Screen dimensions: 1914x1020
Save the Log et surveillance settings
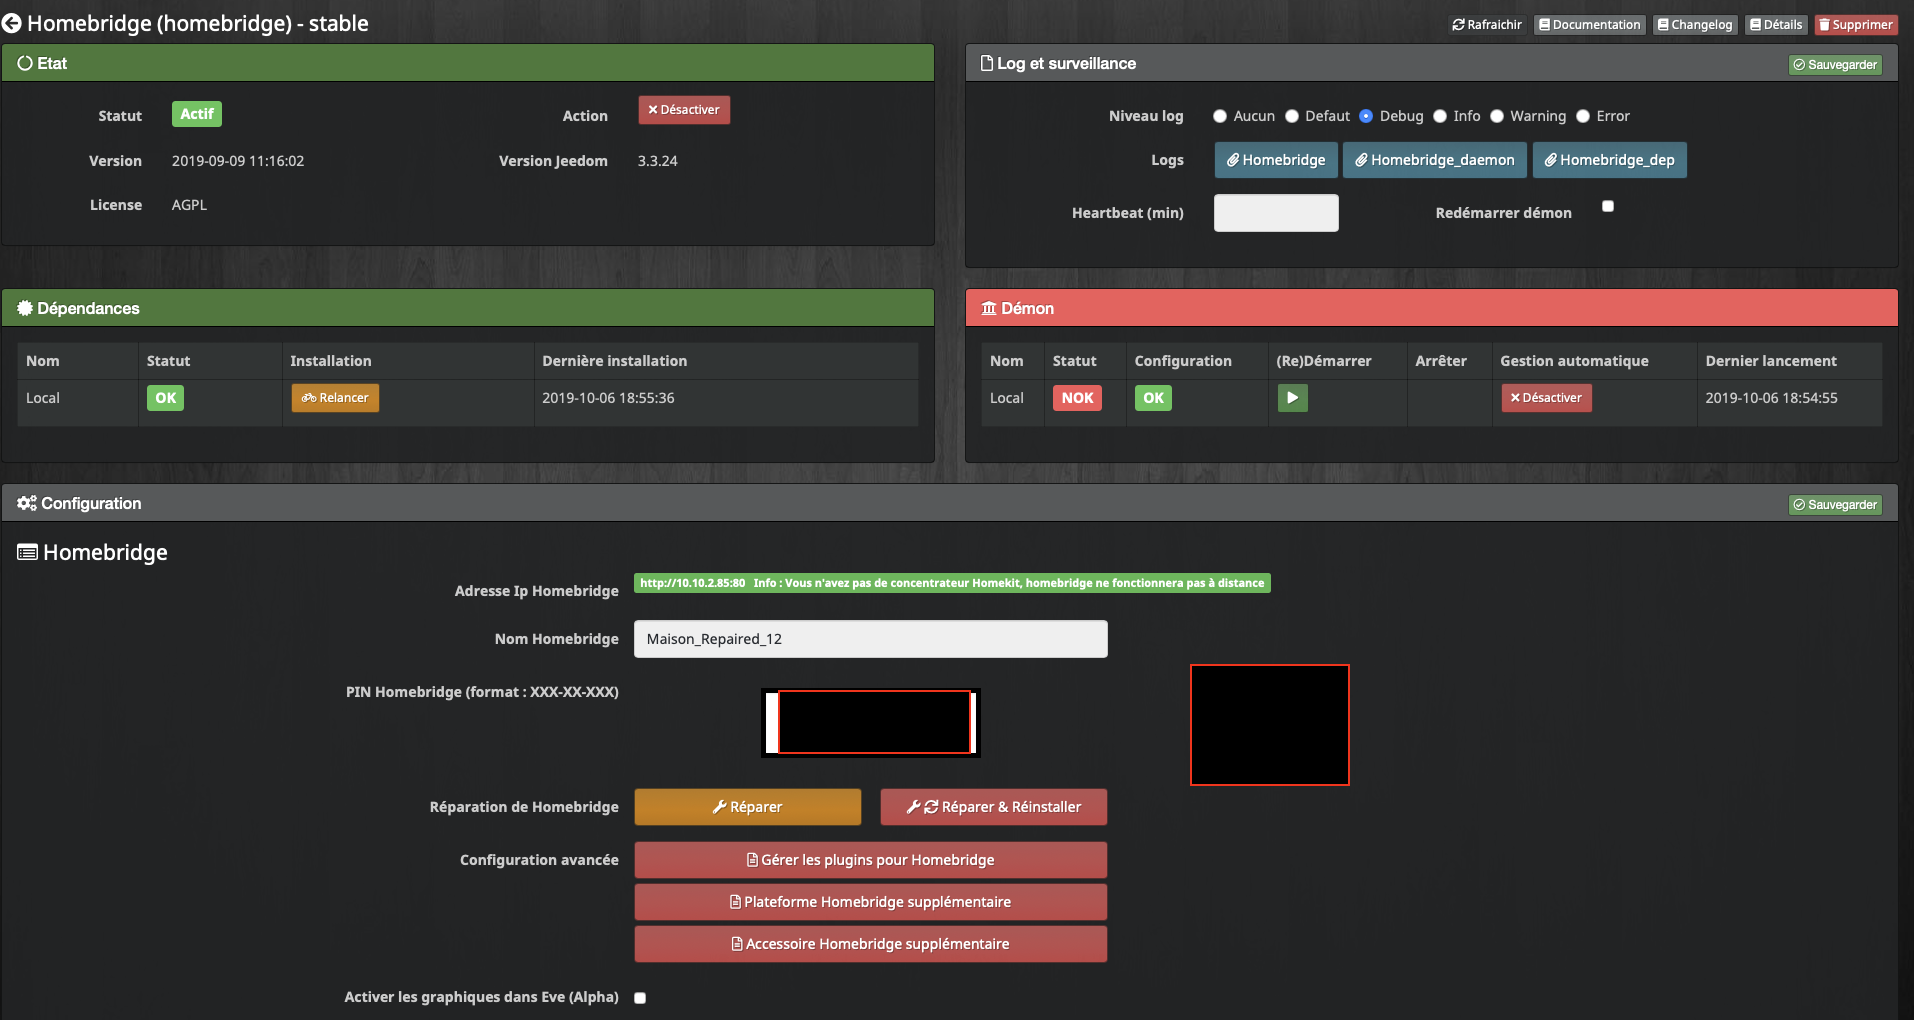click(x=1835, y=65)
